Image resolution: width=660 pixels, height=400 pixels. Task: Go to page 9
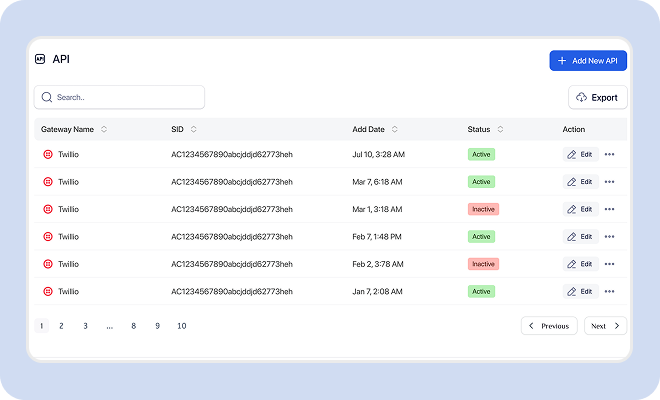point(157,326)
